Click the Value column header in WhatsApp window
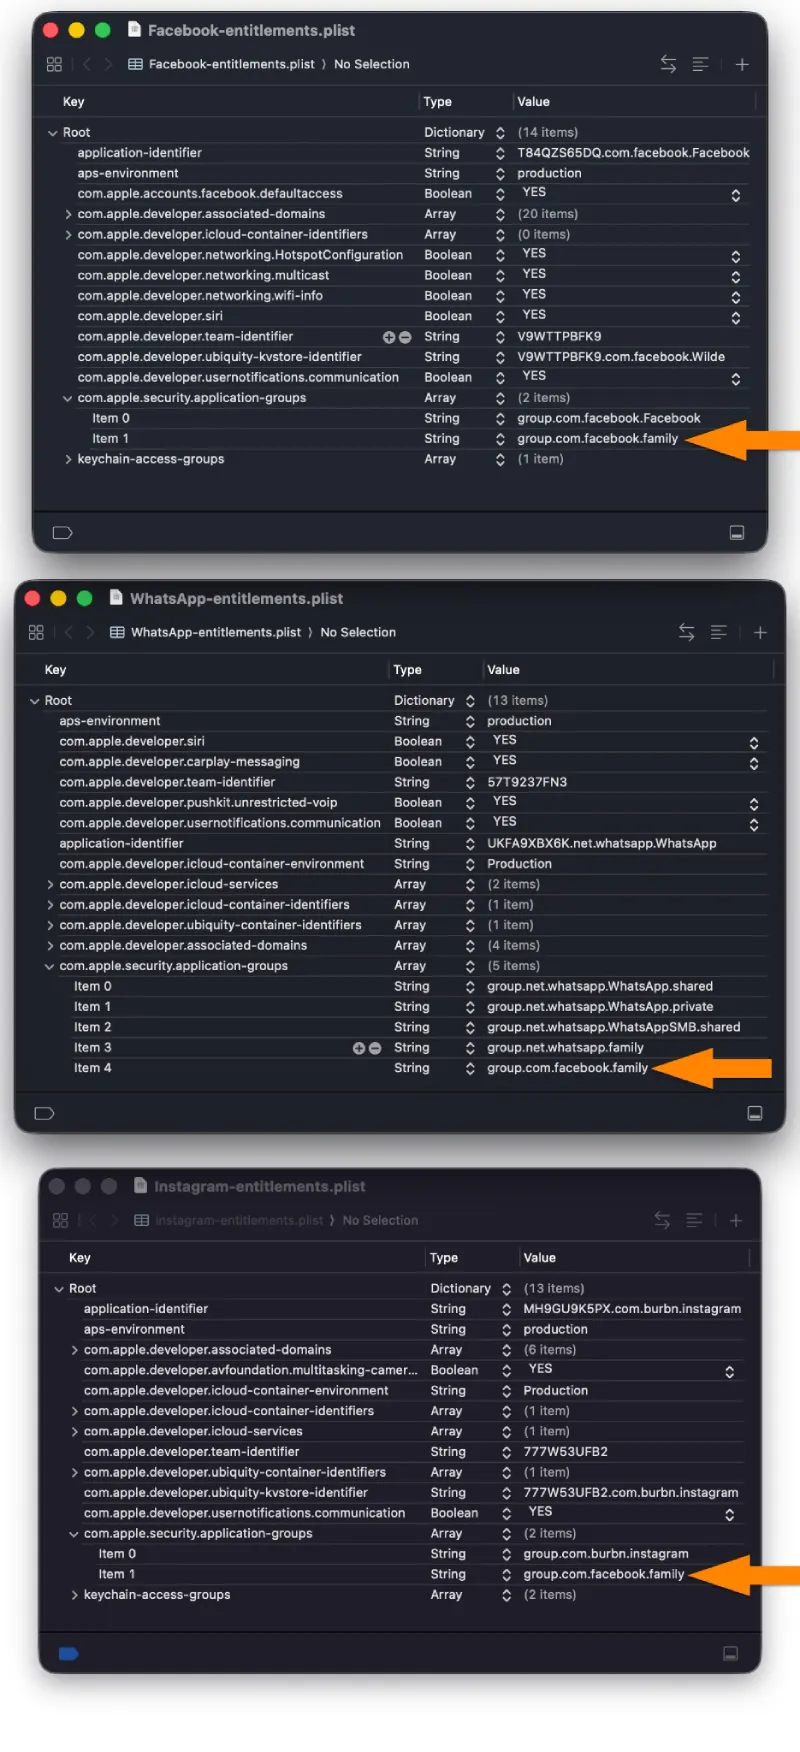 [504, 670]
